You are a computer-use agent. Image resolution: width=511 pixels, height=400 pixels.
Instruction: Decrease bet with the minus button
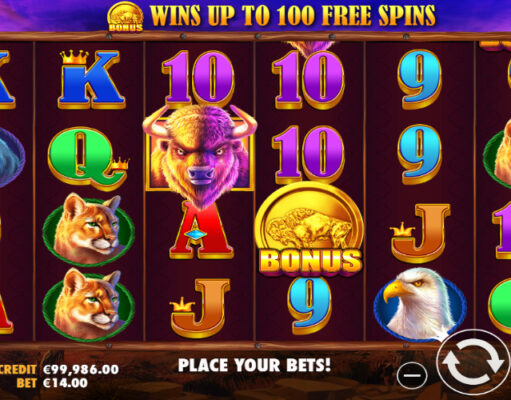click(412, 375)
